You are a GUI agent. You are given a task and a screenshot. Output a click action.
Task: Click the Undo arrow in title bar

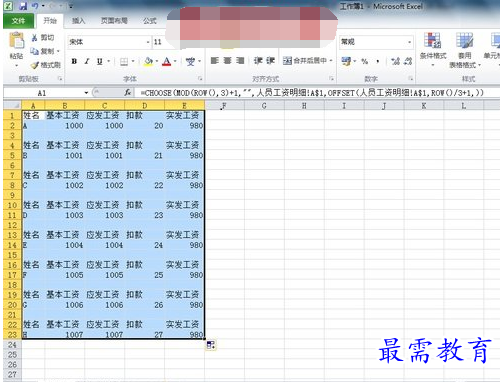tap(35, 6)
